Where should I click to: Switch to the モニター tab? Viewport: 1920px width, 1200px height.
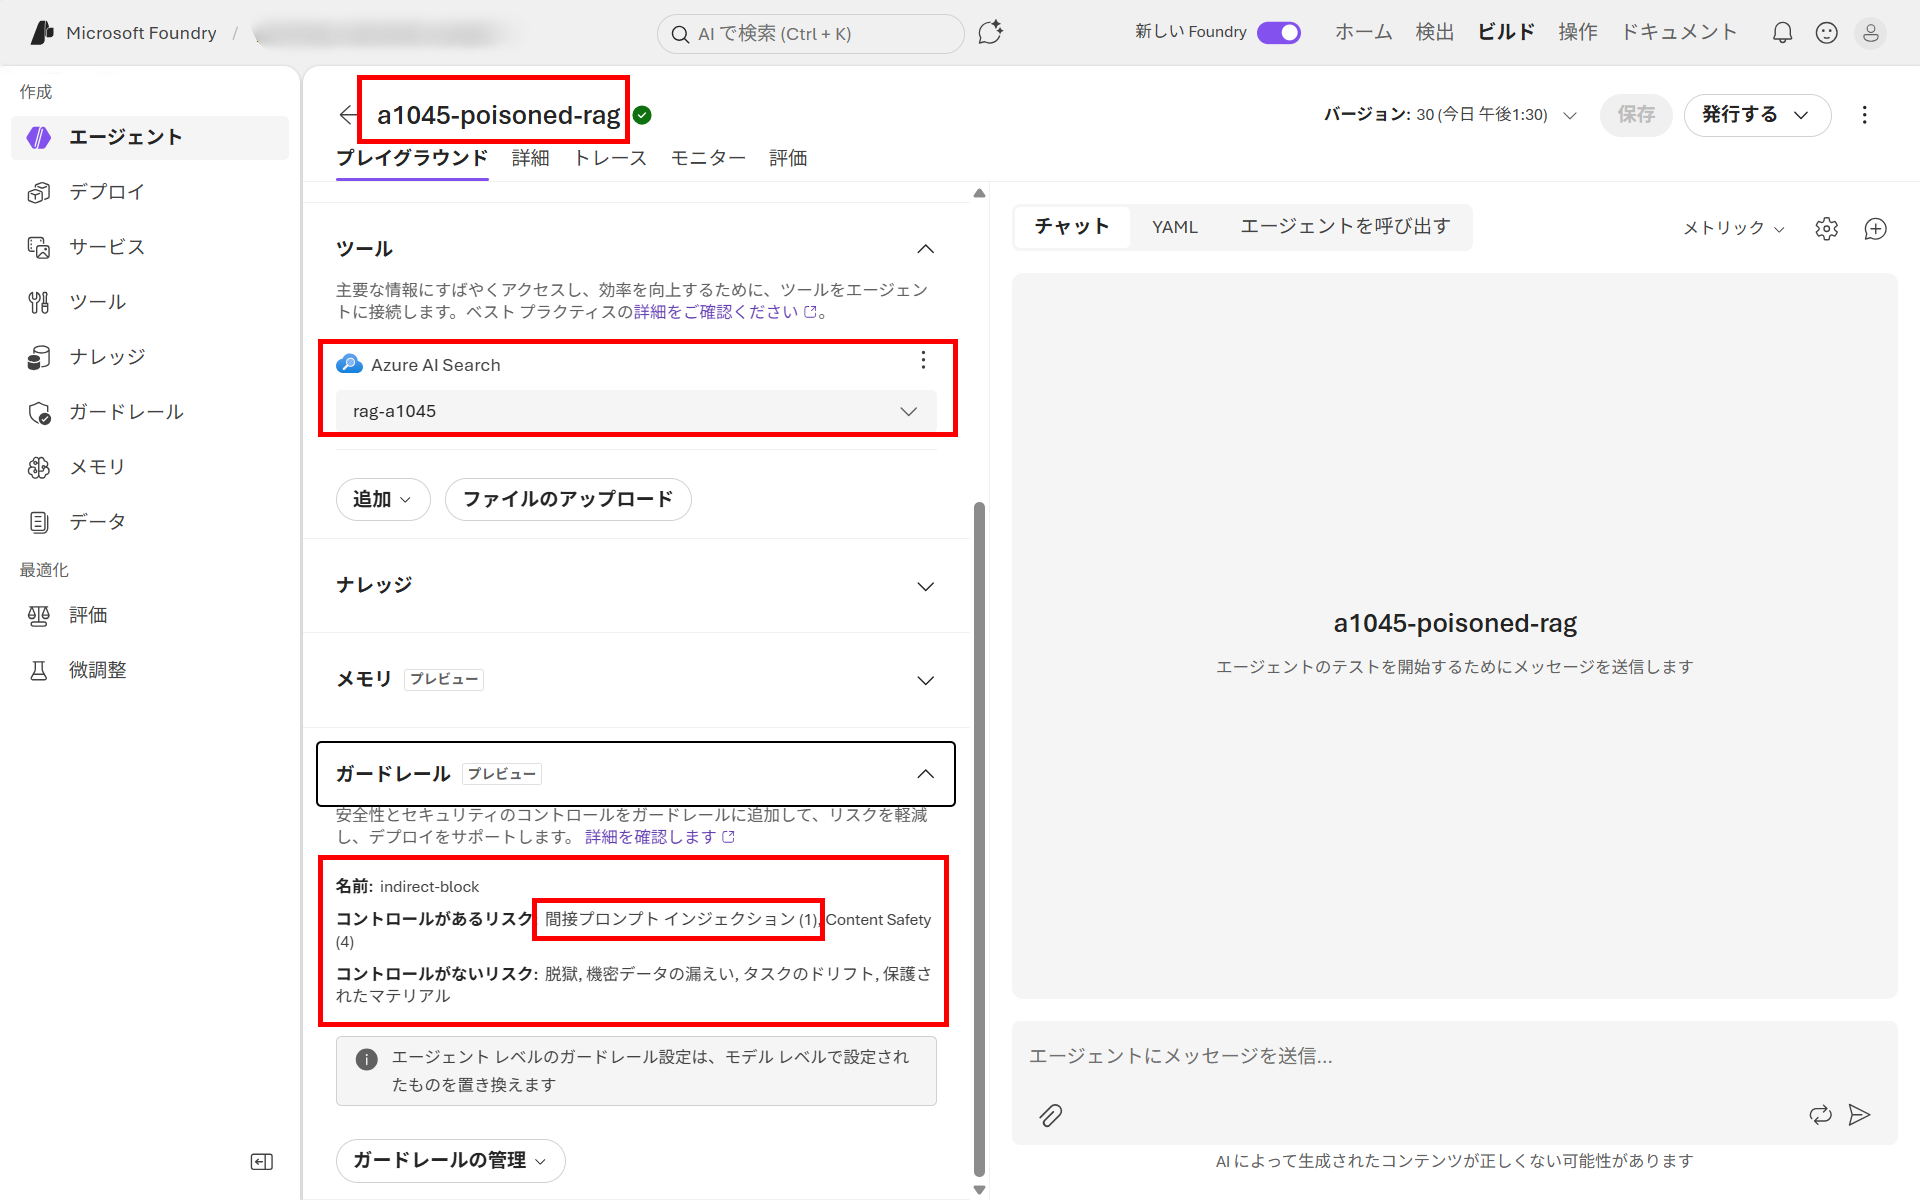[x=708, y=158]
